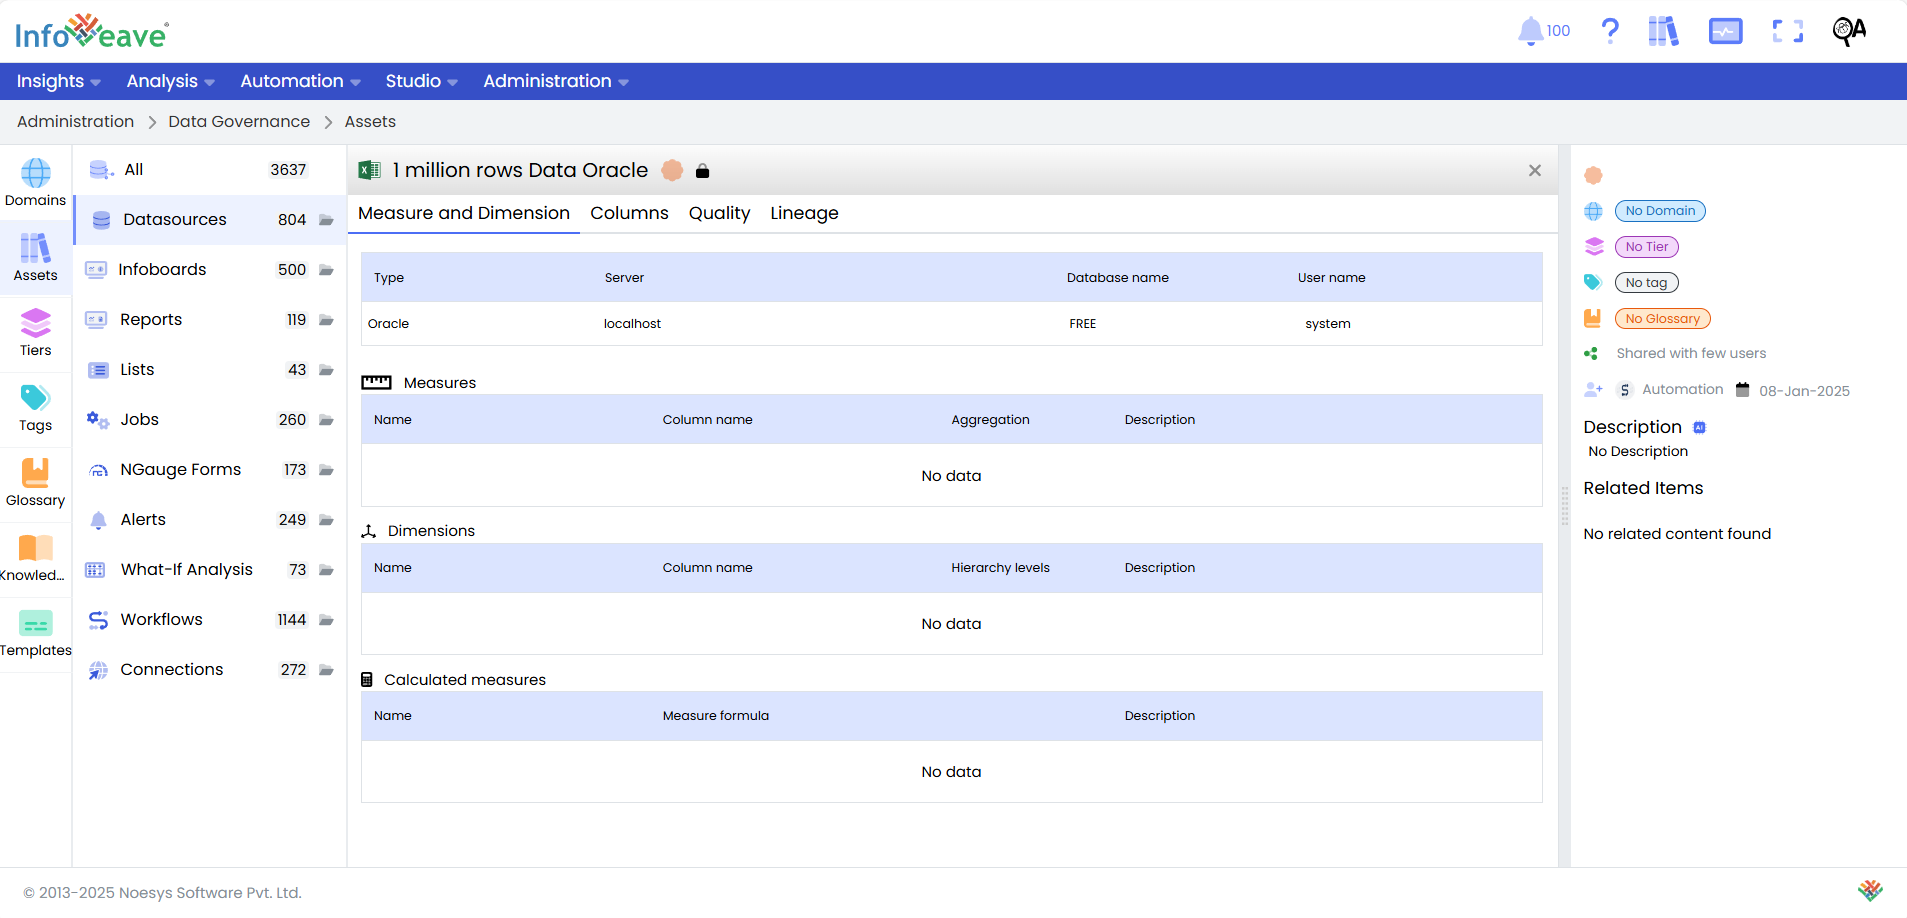Click the Automation owner label
The width and height of the screenshot is (1907, 918).
[x=1683, y=390]
